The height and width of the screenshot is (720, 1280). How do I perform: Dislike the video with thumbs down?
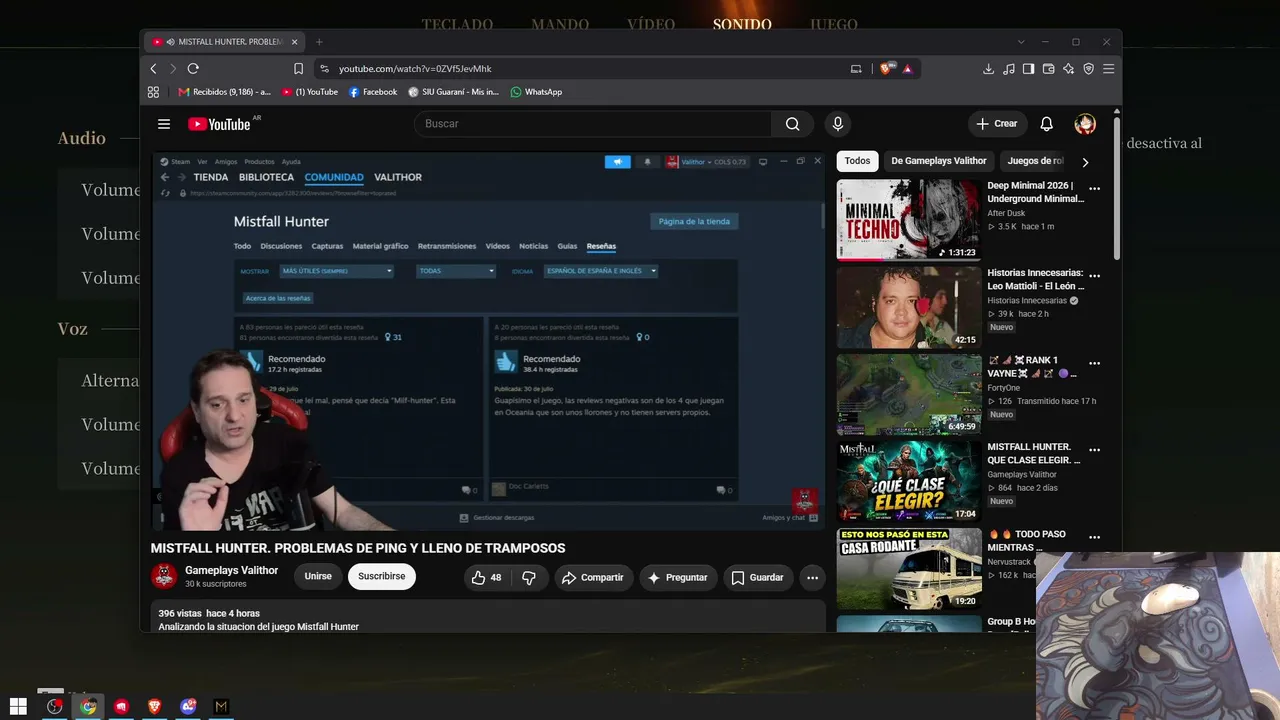coord(529,577)
